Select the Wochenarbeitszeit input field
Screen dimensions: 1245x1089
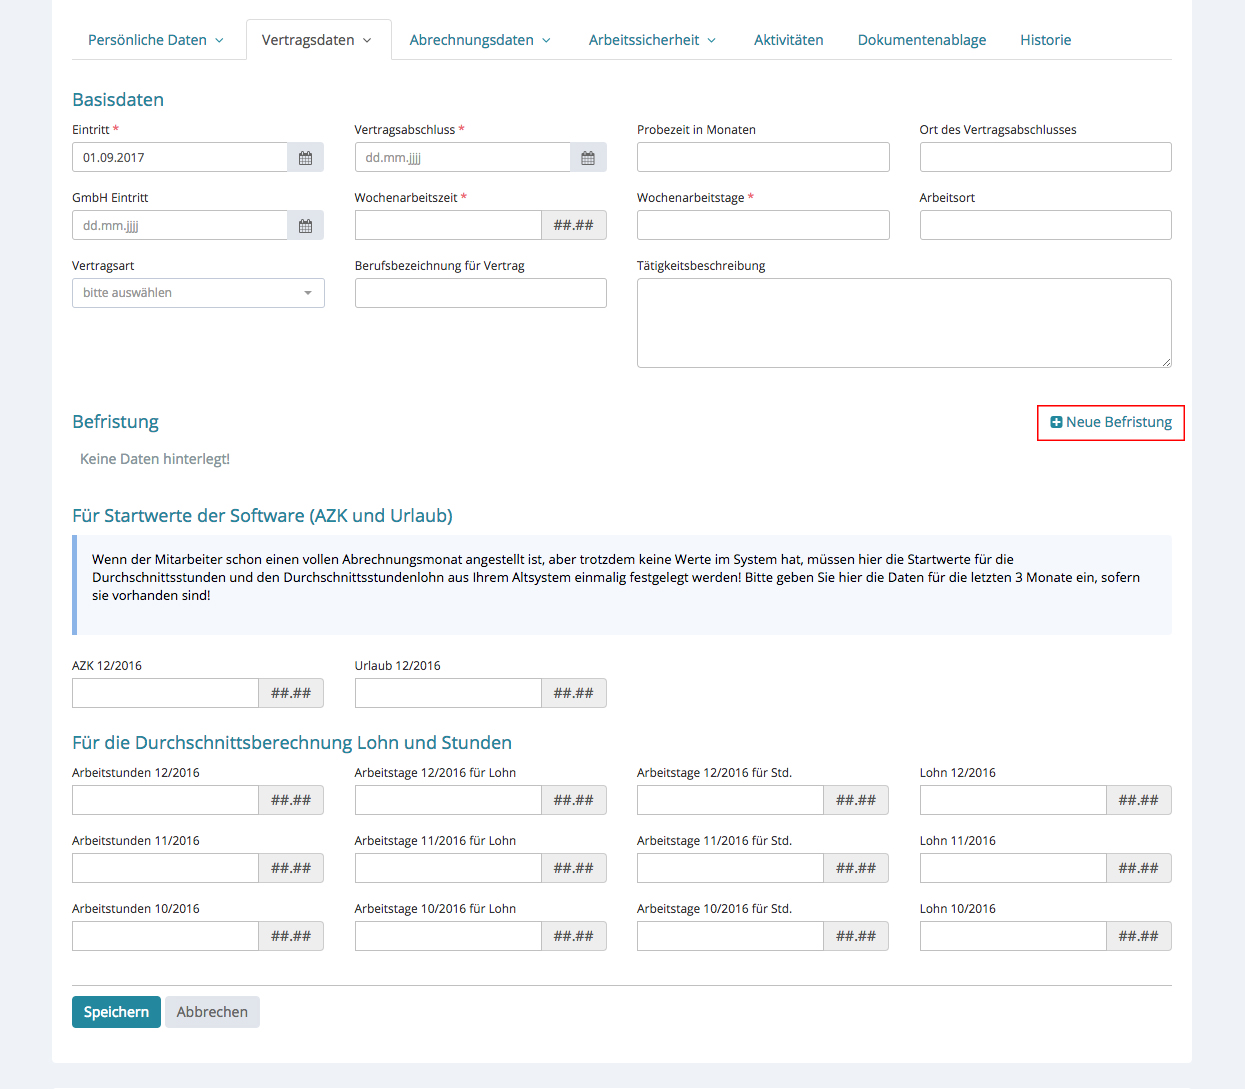[x=448, y=226]
